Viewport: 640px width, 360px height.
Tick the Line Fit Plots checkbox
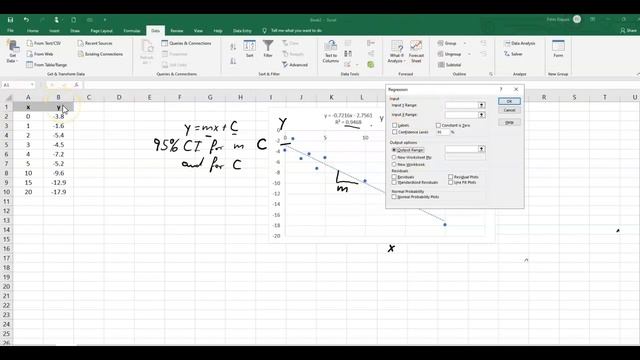coord(451,182)
